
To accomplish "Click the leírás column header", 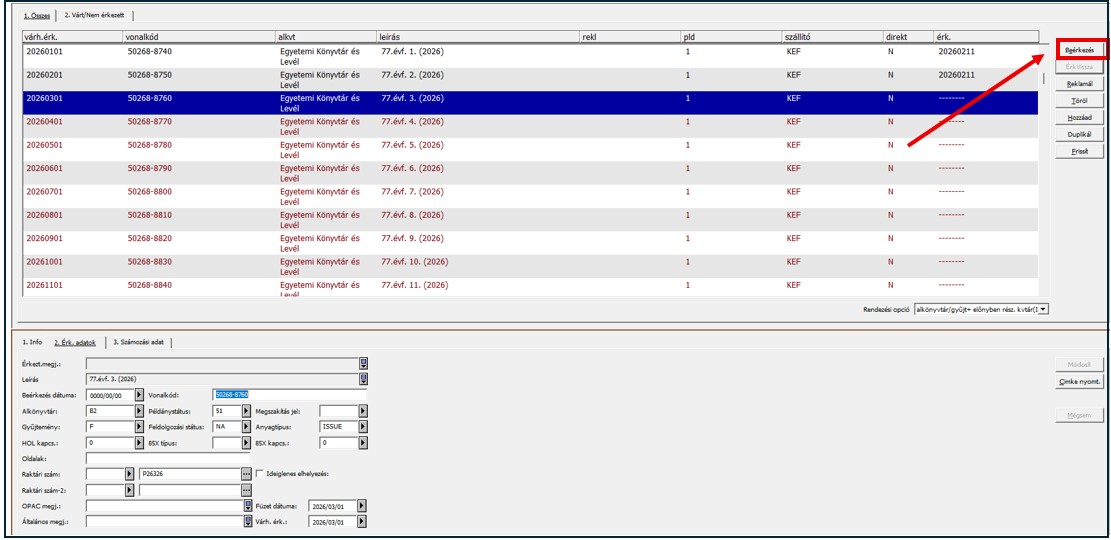I will 478,36.
